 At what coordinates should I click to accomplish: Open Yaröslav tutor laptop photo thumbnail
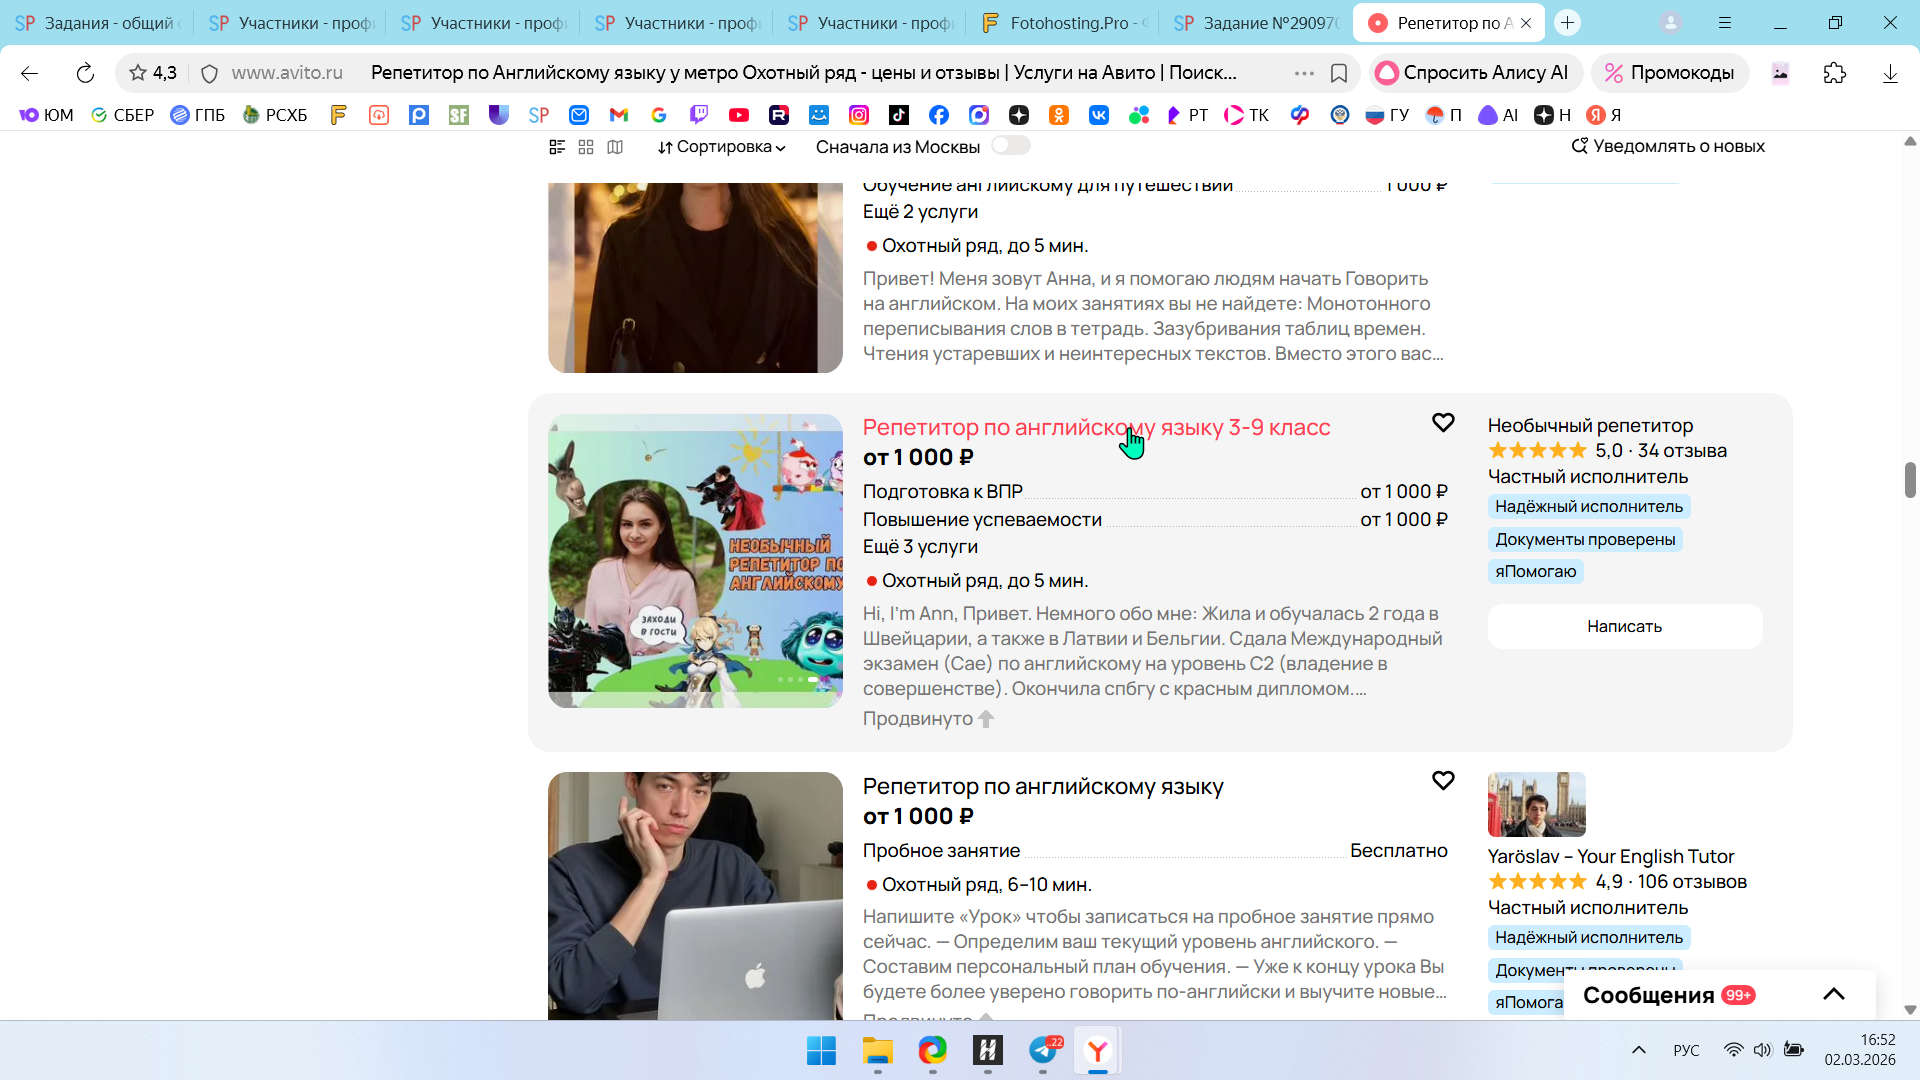tap(695, 895)
